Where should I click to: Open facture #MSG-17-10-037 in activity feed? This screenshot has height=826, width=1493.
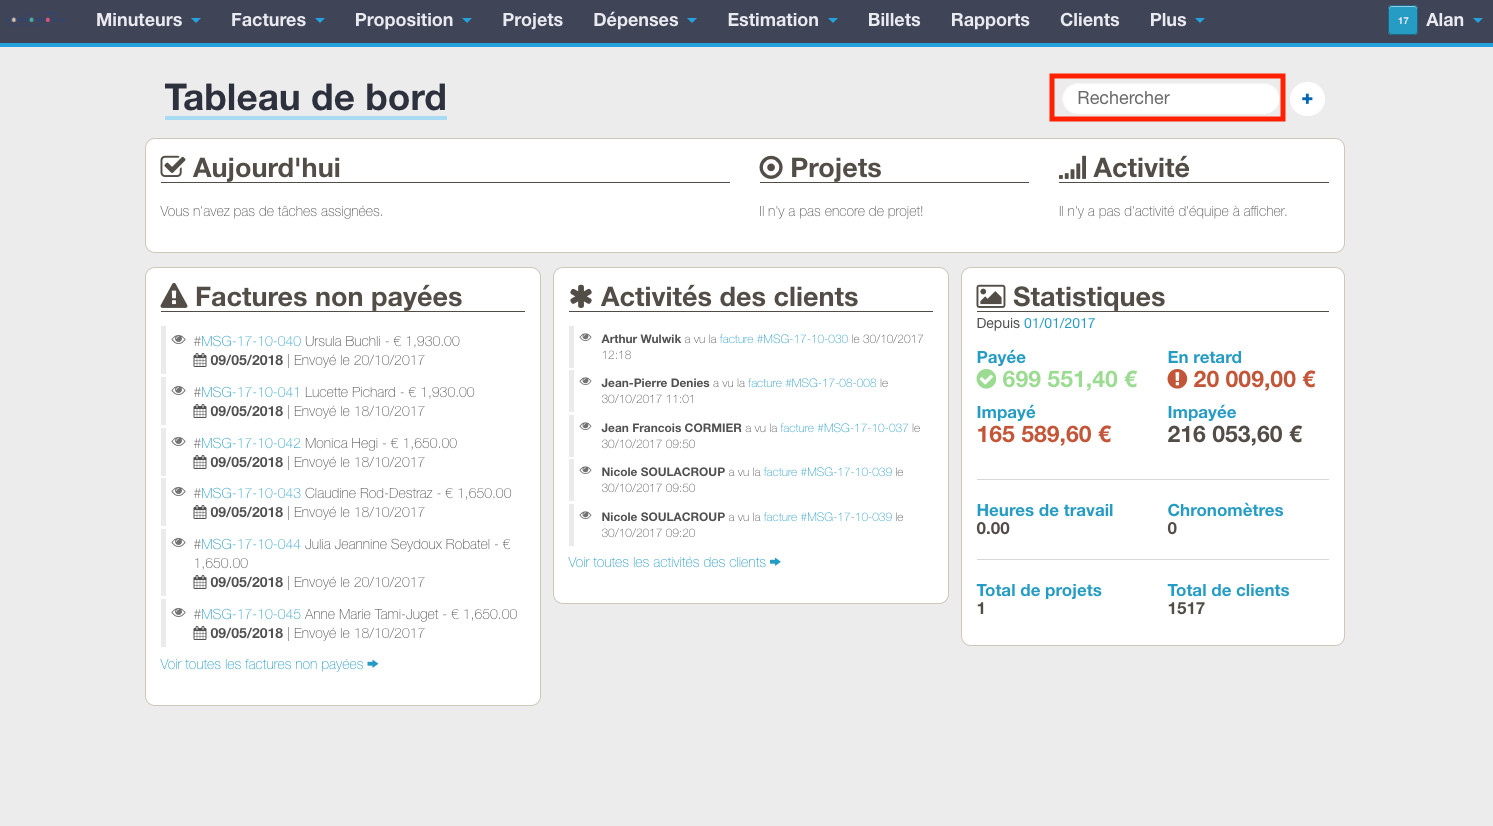point(844,428)
